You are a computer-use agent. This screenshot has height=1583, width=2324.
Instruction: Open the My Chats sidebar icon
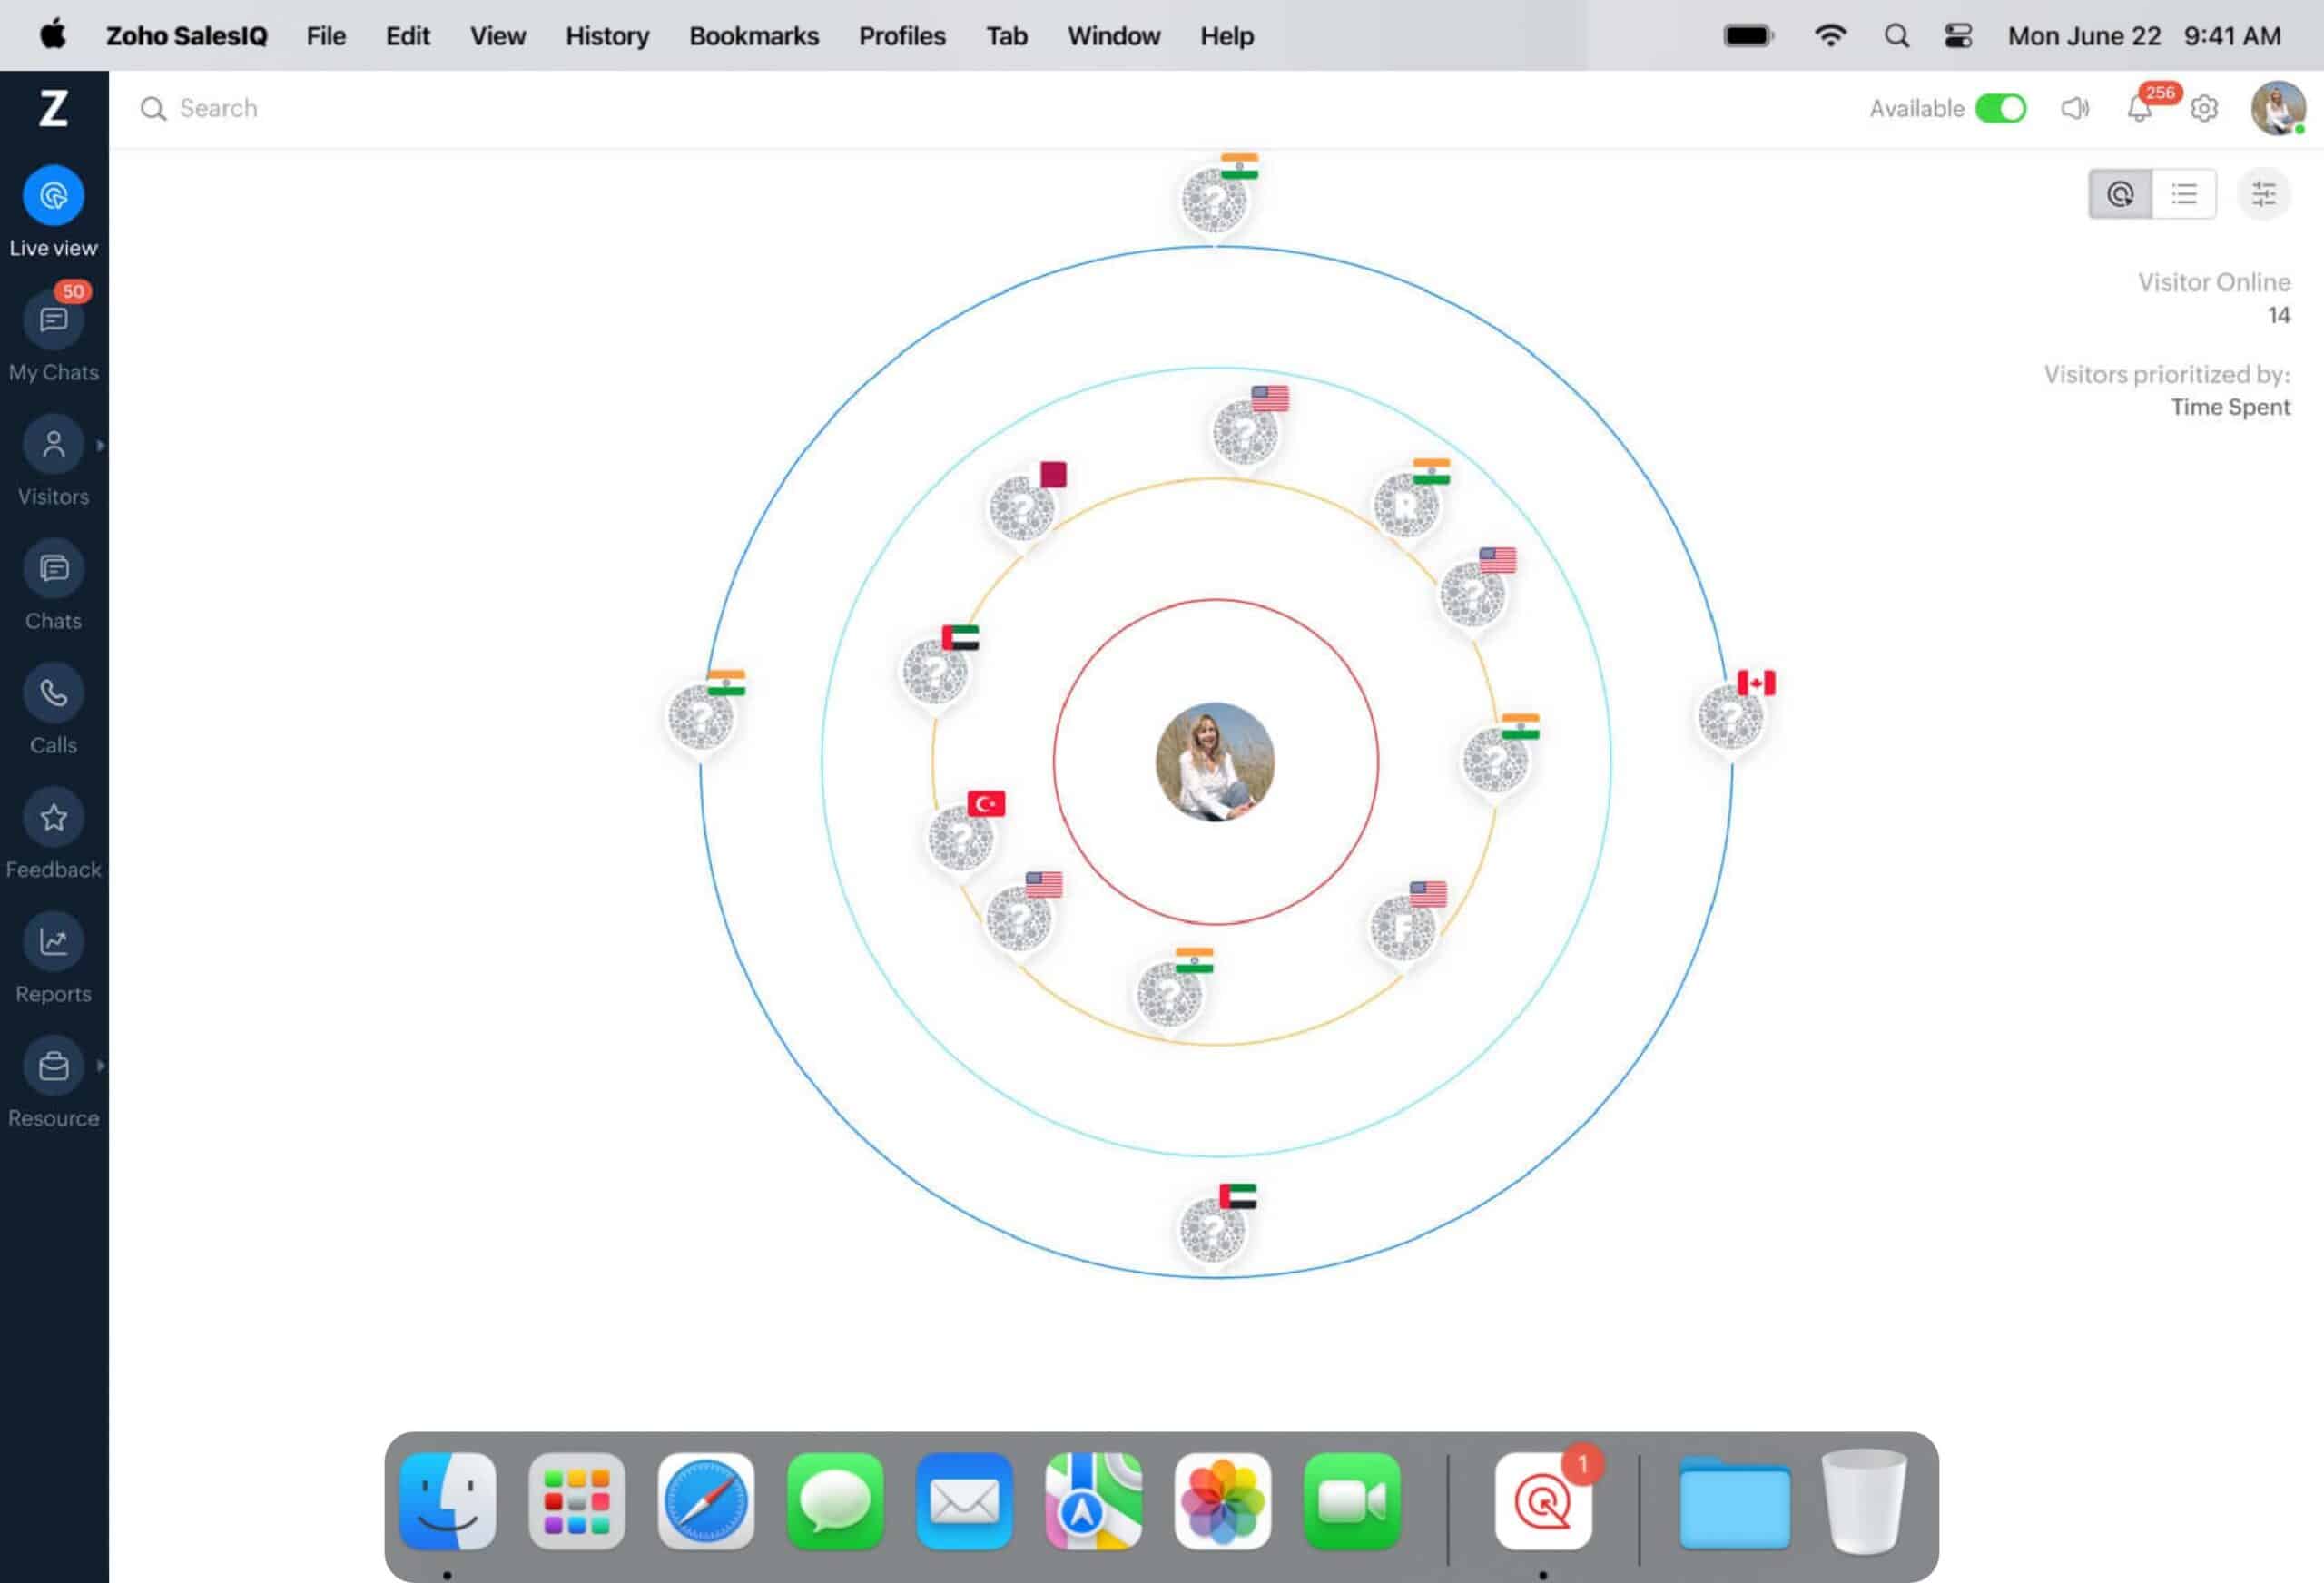click(53, 321)
